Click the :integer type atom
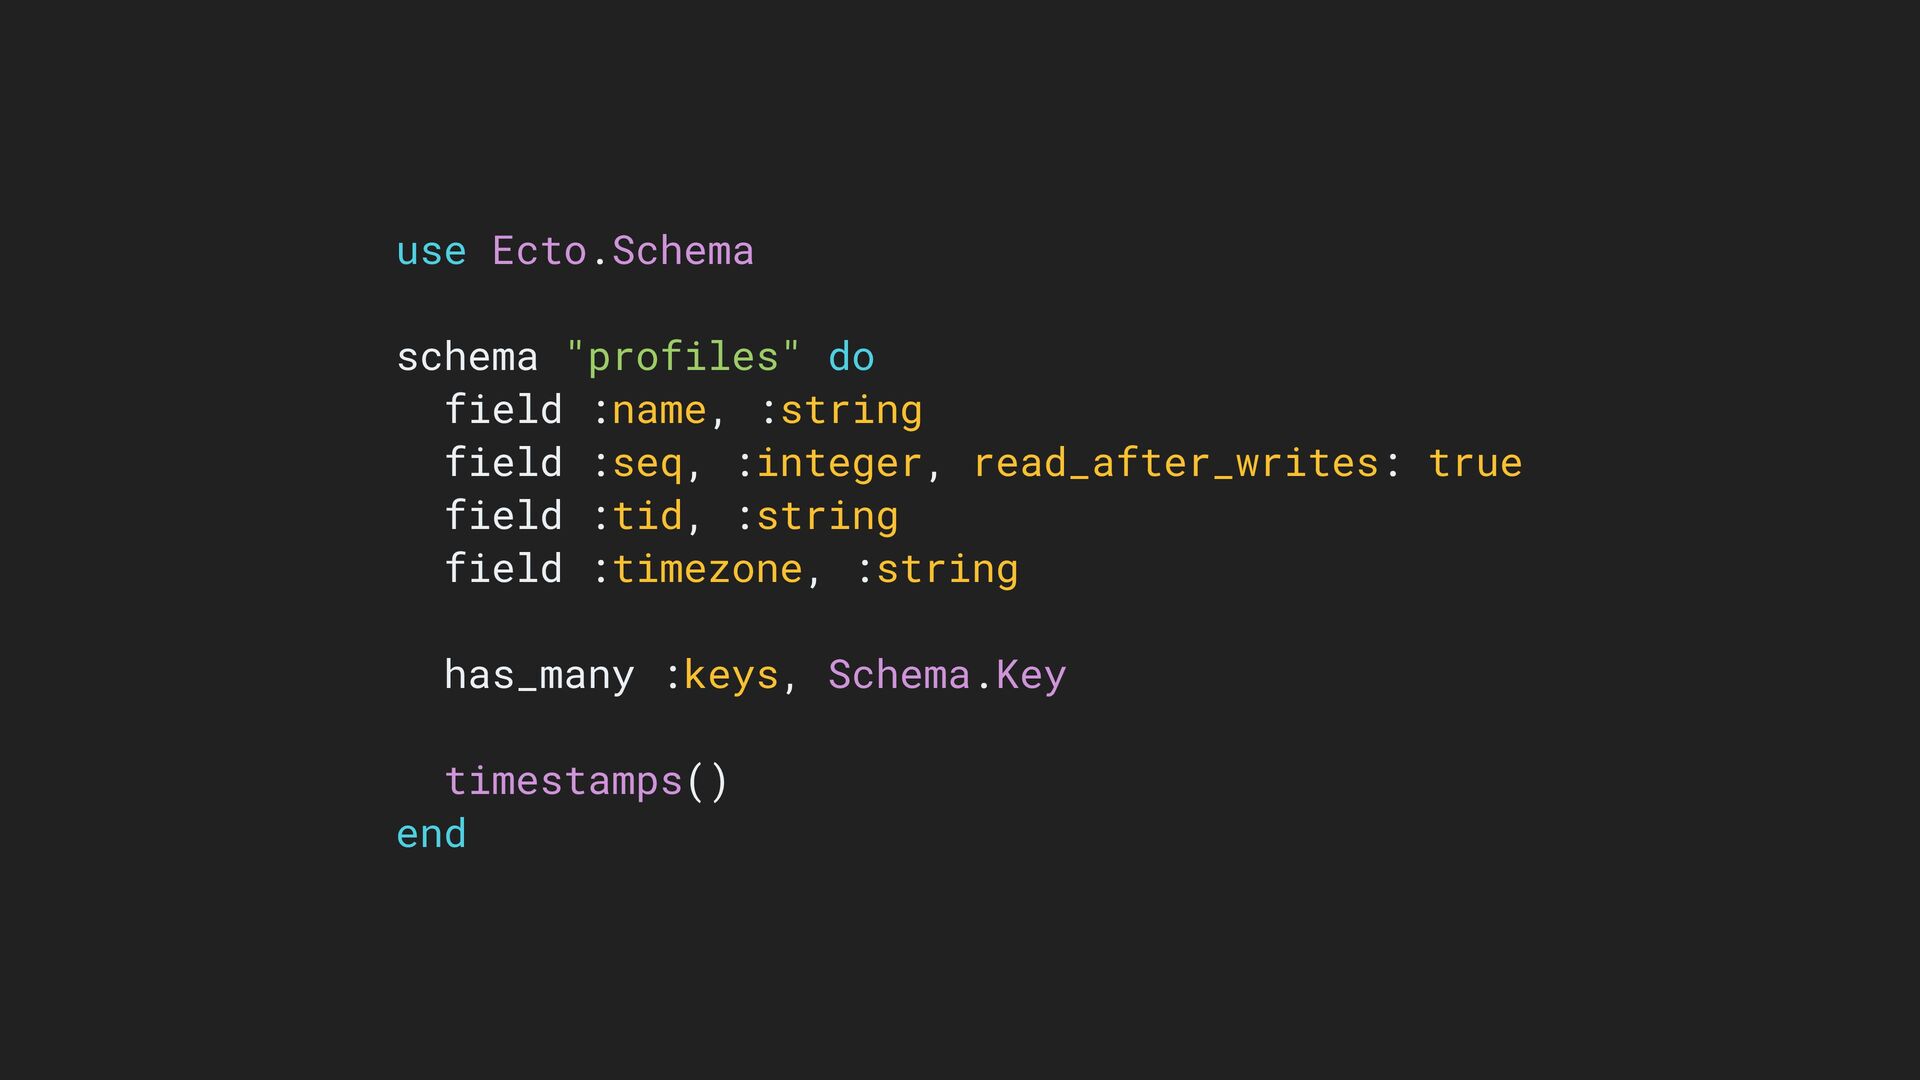Viewport: 1920px width, 1080px height. tap(829, 464)
